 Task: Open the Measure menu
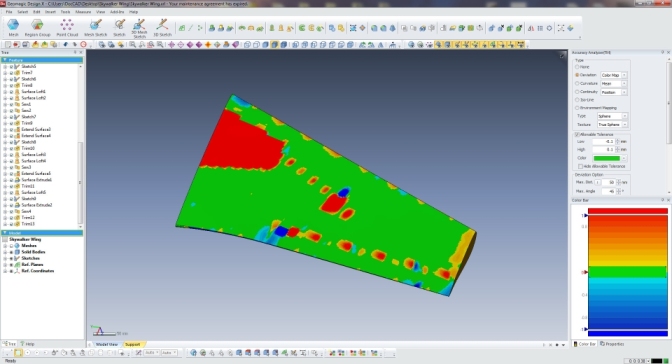83,12
